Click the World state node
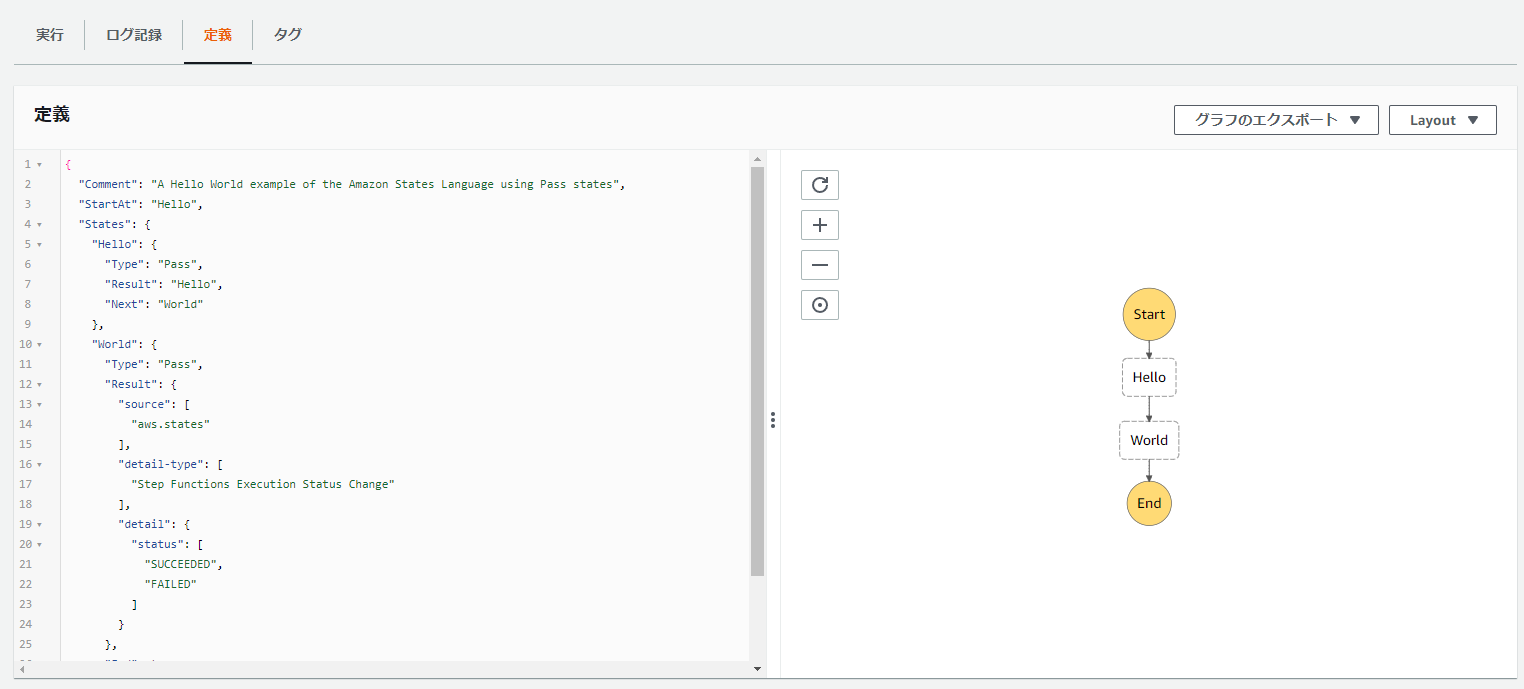The image size is (1524, 689). (1148, 440)
